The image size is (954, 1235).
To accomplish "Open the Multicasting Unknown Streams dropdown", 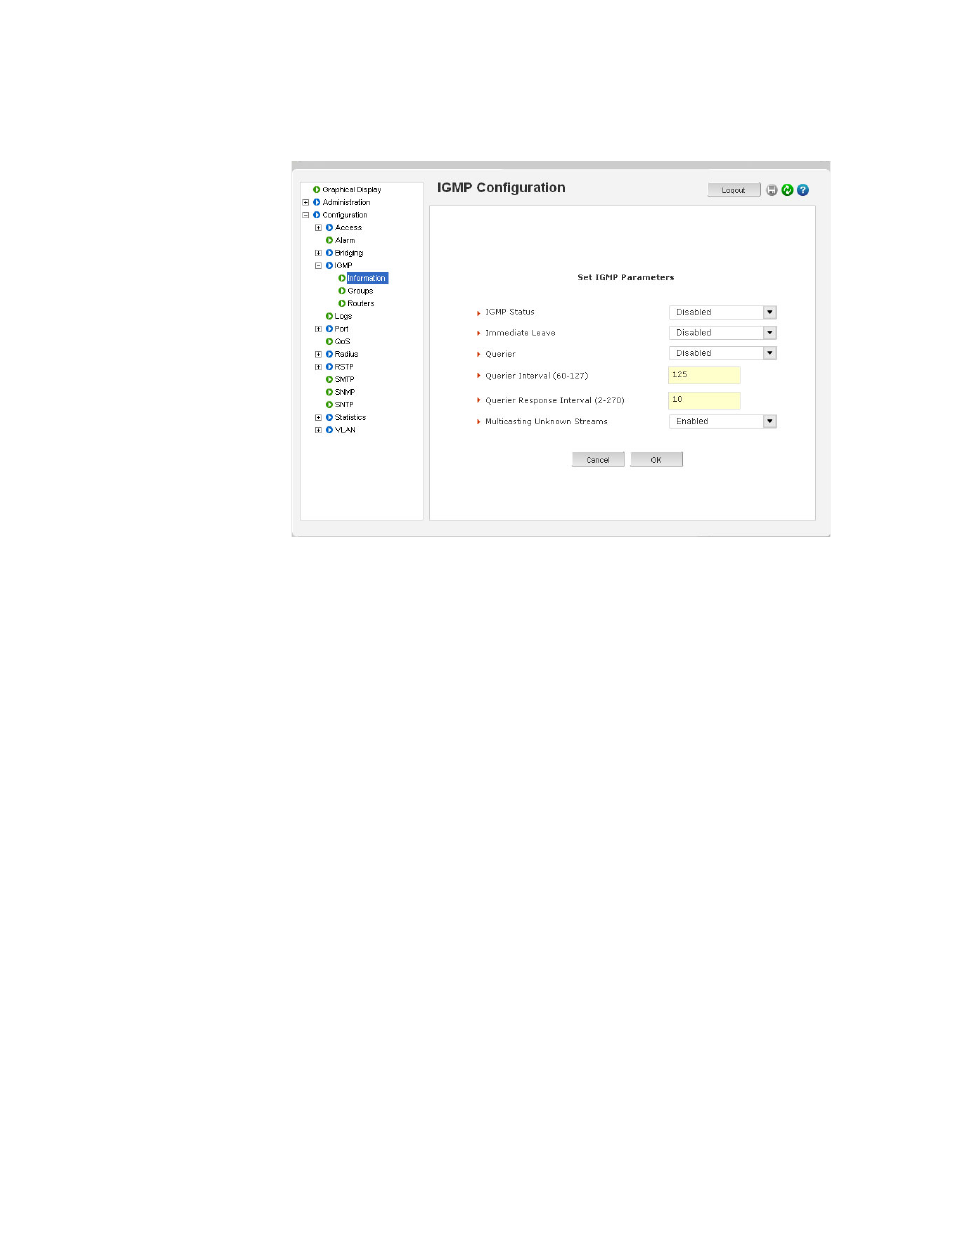I will [723, 421].
